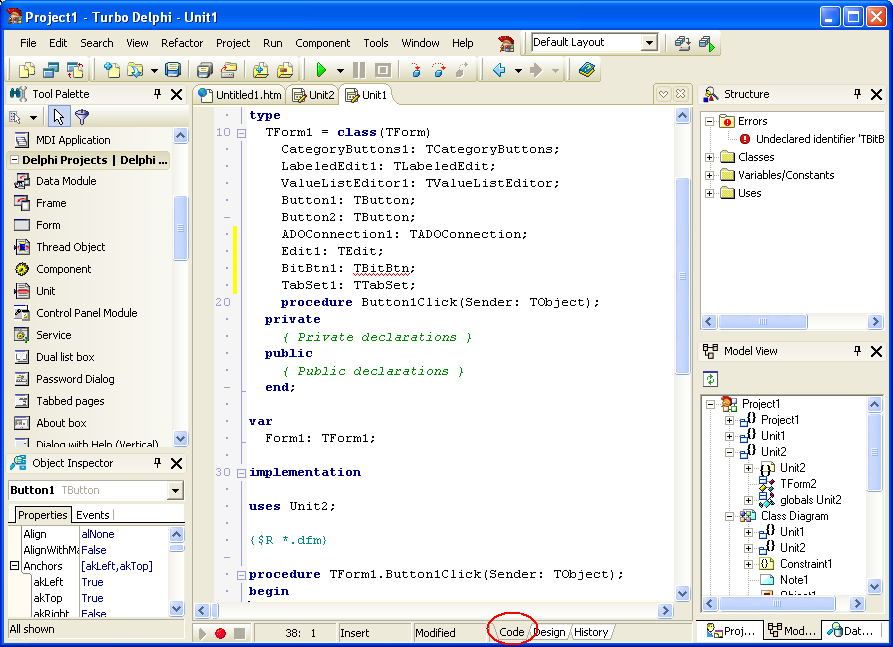Switch to History view tab
This screenshot has width=893, height=647.
coord(591,632)
